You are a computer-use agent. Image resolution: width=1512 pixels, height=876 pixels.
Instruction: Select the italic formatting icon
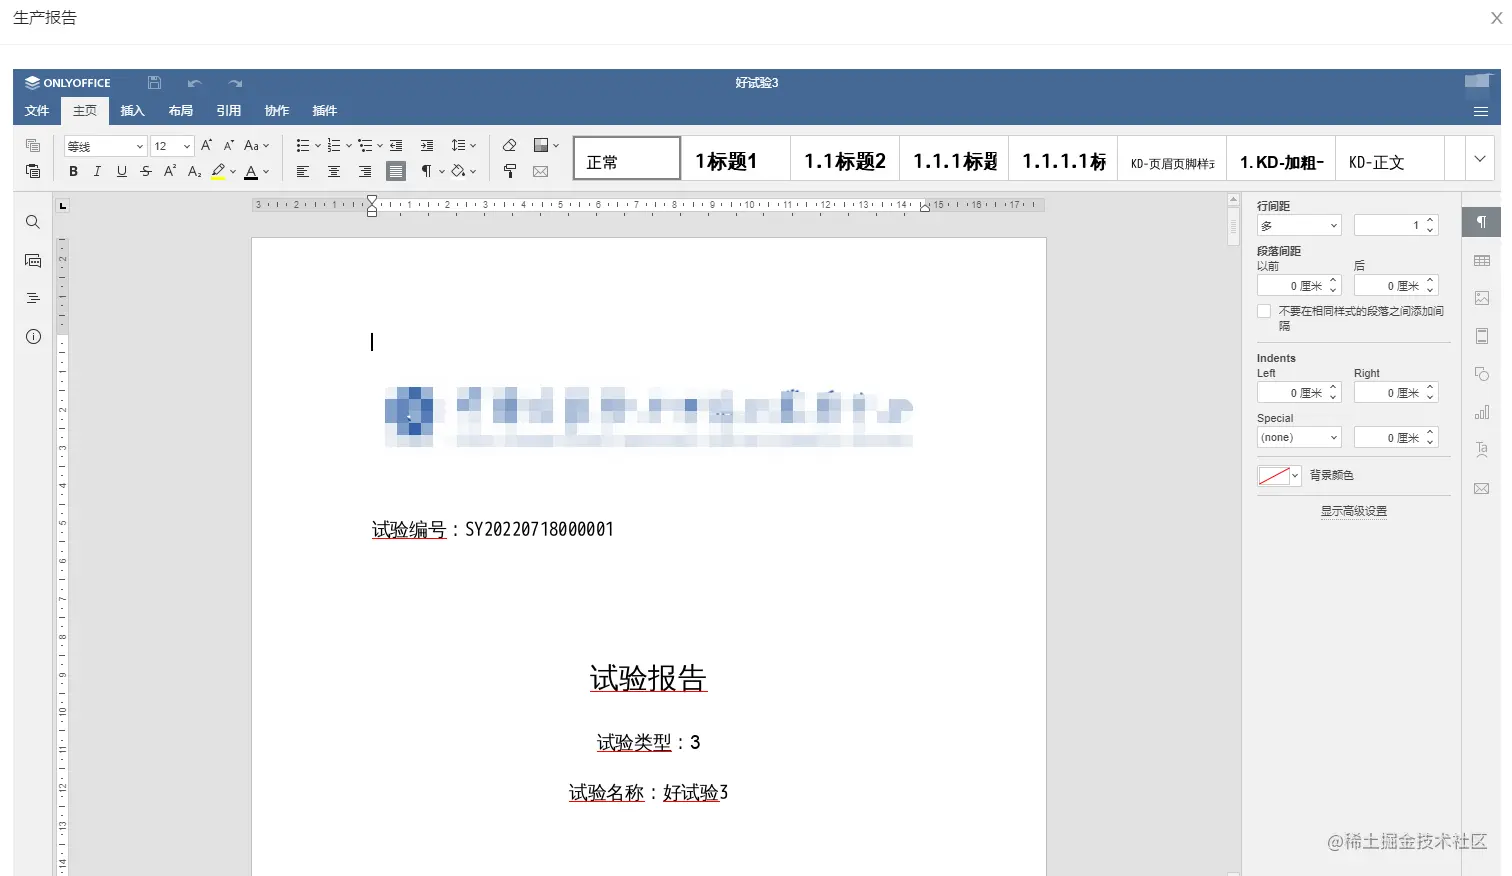pyautogui.click(x=97, y=171)
